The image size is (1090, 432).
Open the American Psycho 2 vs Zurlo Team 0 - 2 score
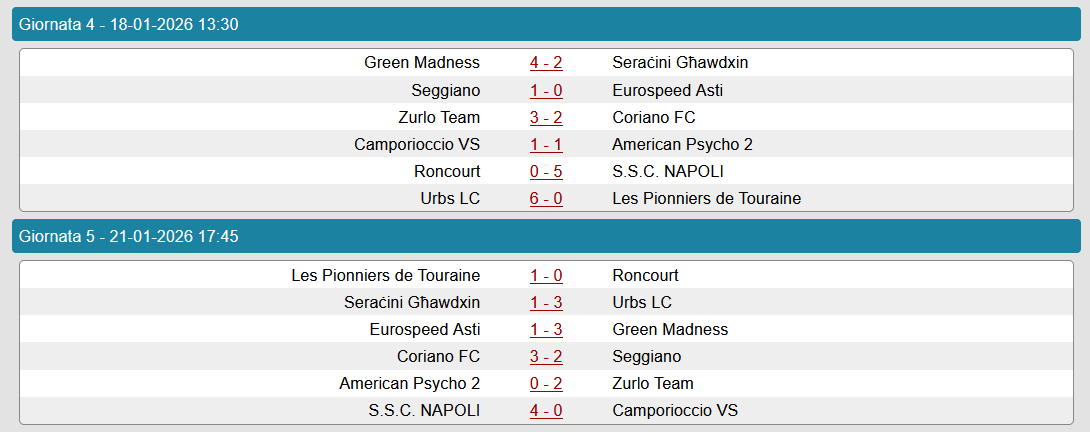tap(546, 383)
